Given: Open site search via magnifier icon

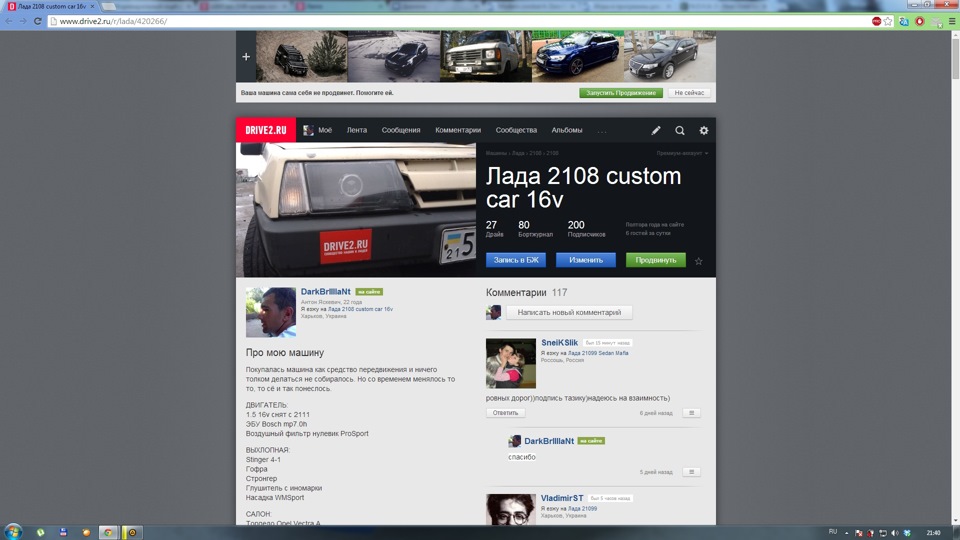Looking at the screenshot, I should click(680, 130).
